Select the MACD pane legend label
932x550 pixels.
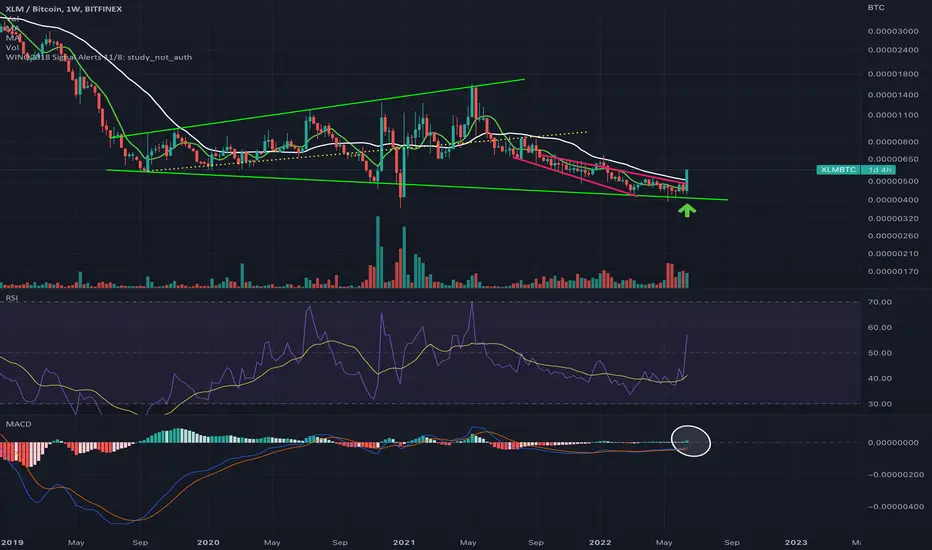coord(18,424)
